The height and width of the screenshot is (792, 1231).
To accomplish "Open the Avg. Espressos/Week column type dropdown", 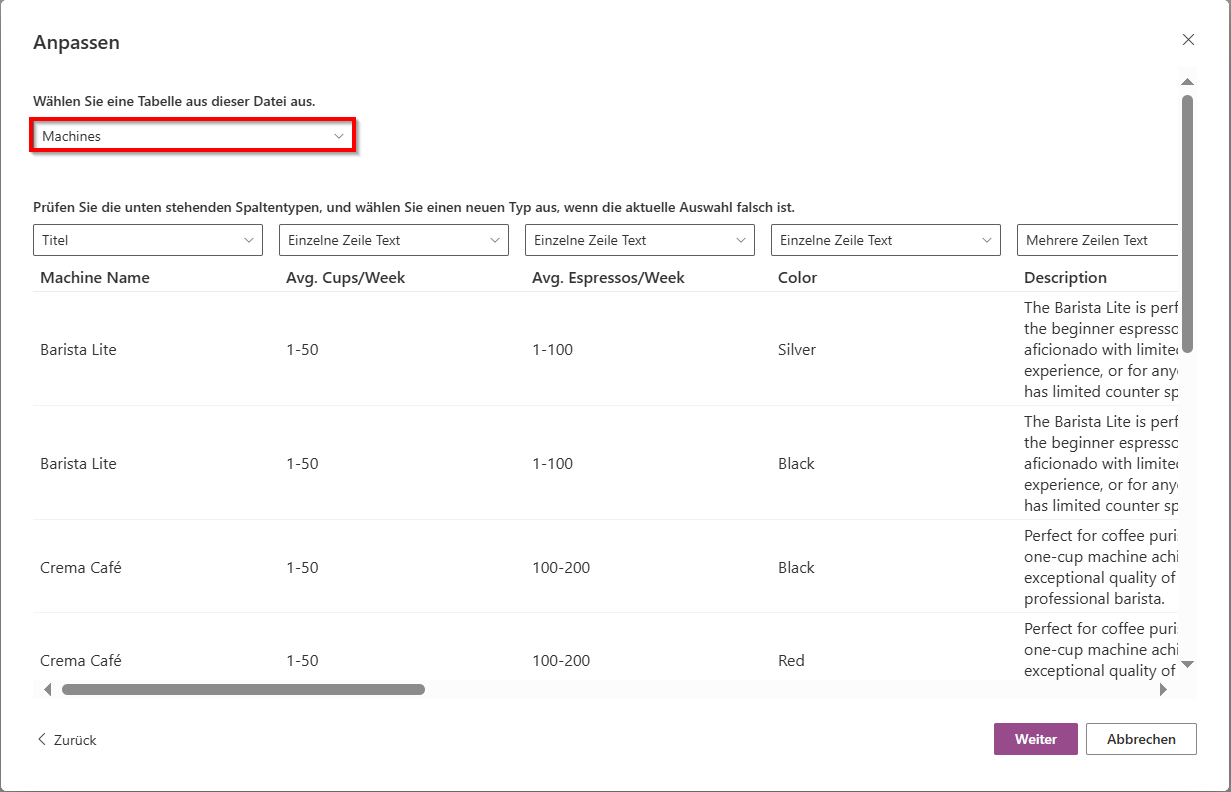I will pyautogui.click(x=640, y=240).
